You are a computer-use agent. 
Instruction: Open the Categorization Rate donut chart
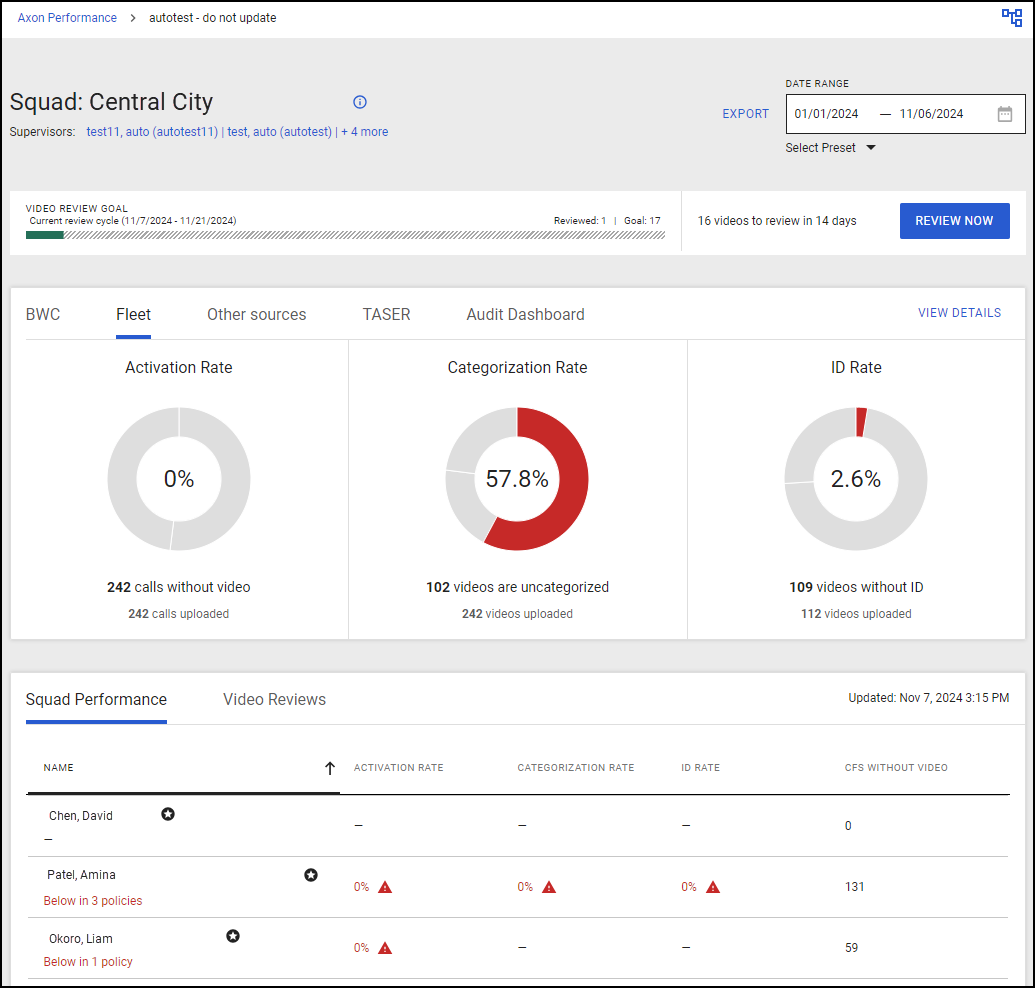coord(517,479)
